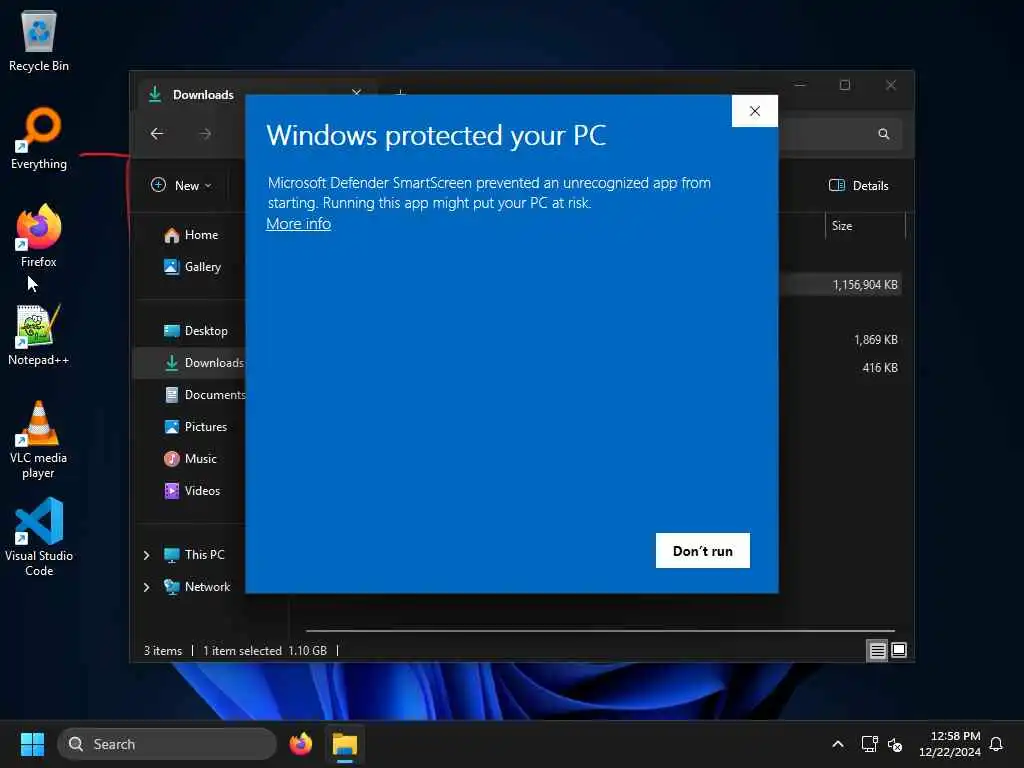1024x768 pixels.
Task: Launch VLC media player desktop shortcut
Action: (39, 439)
